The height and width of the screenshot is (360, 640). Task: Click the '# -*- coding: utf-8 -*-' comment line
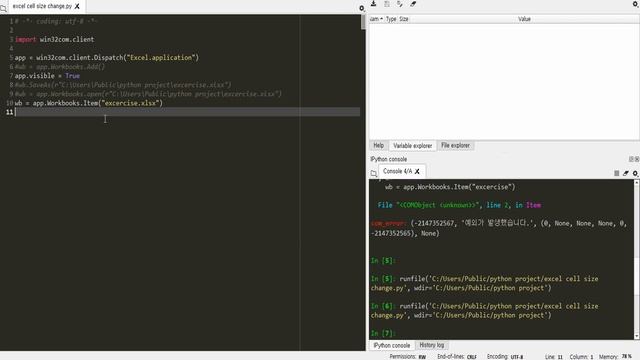(56, 21)
